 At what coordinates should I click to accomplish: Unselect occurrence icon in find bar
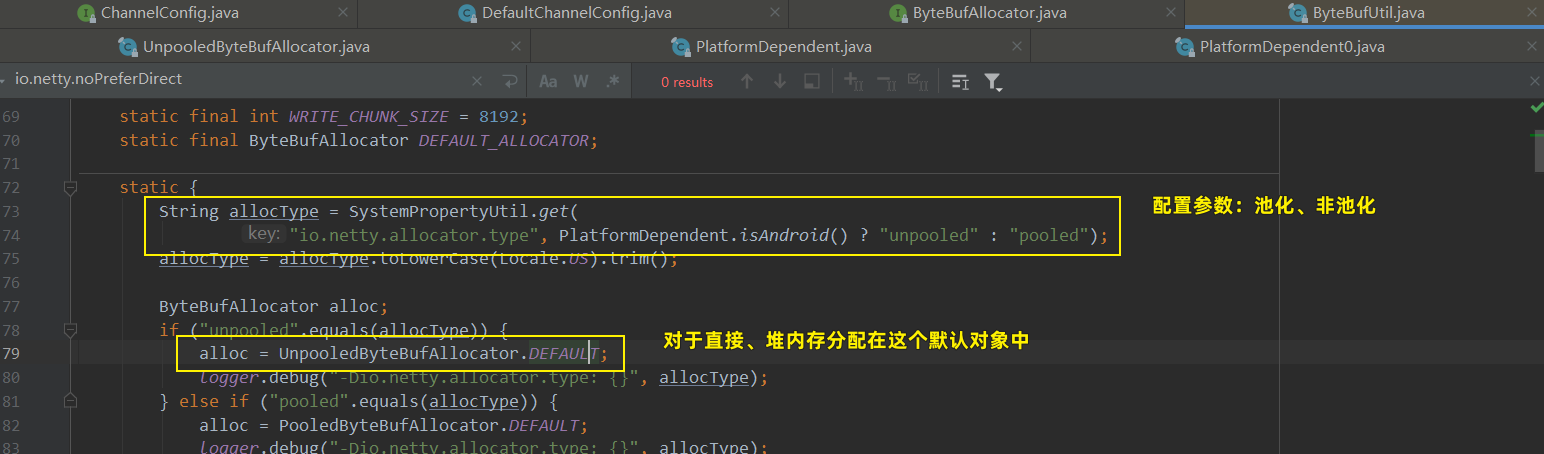(885, 81)
